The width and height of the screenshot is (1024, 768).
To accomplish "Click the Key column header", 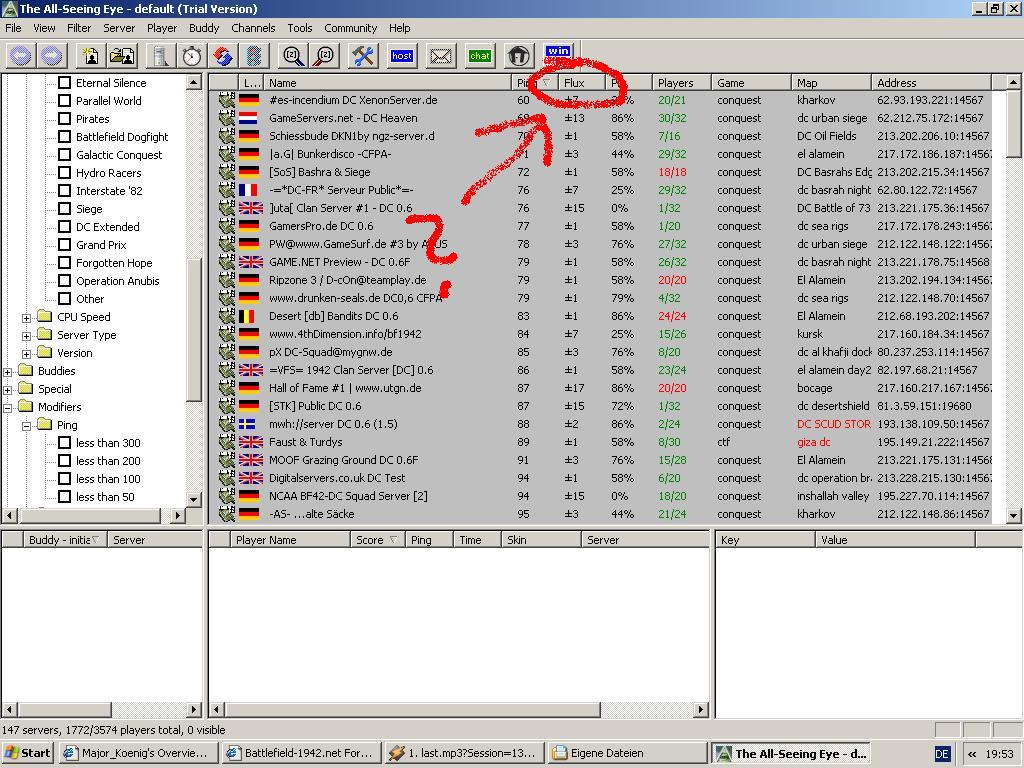I will click(765, 540).
